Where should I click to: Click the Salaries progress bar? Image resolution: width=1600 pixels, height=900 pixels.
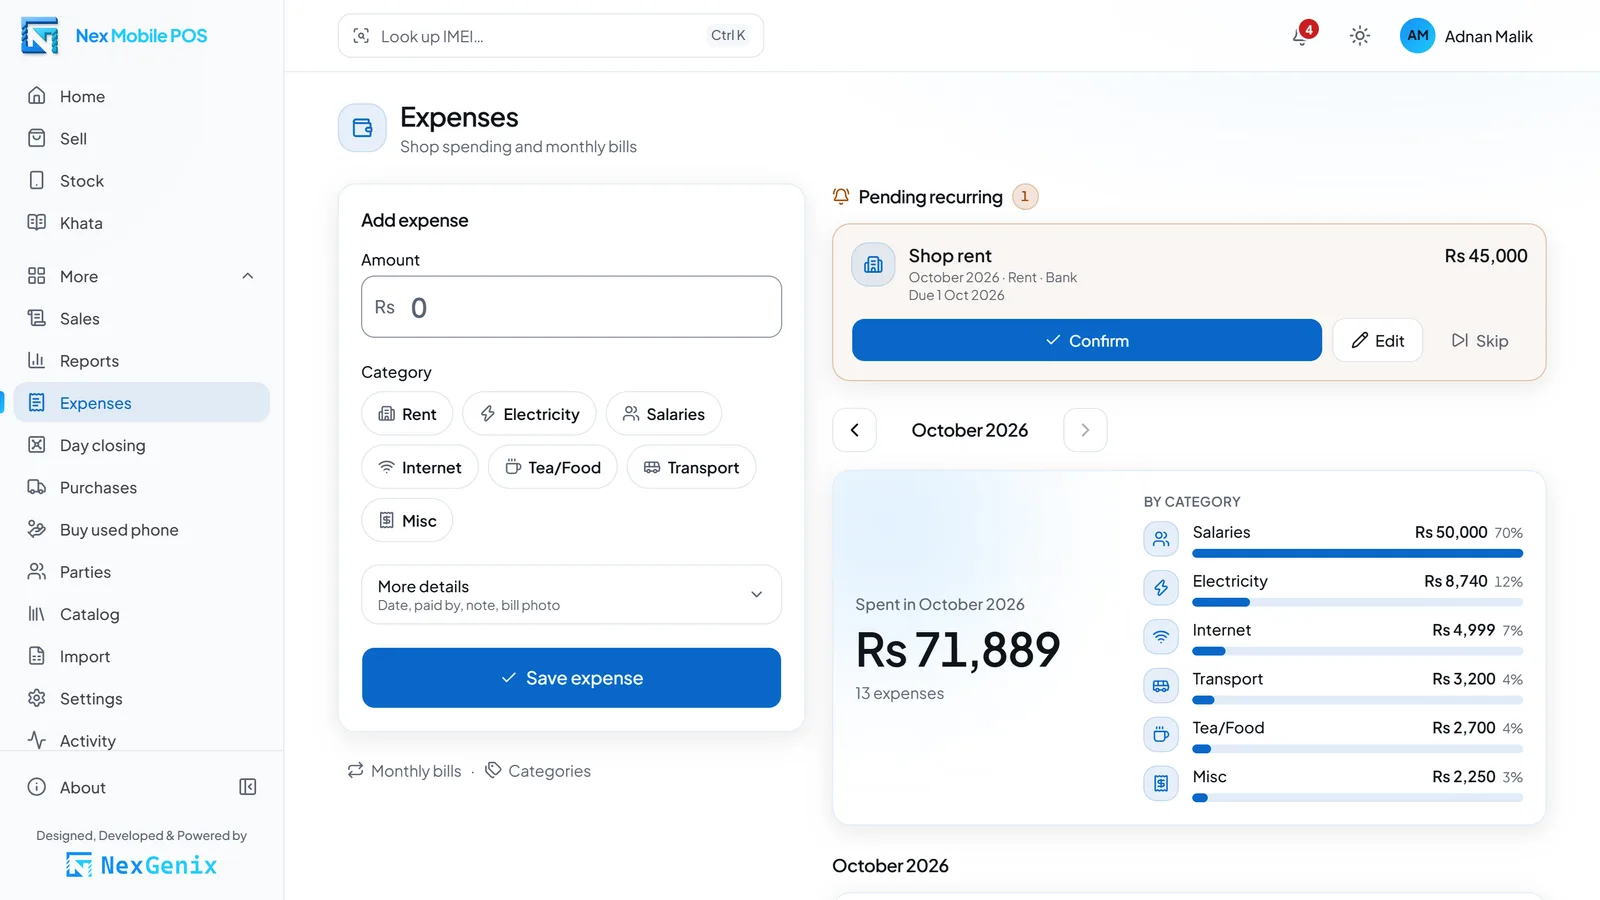tap(1358, 553)
